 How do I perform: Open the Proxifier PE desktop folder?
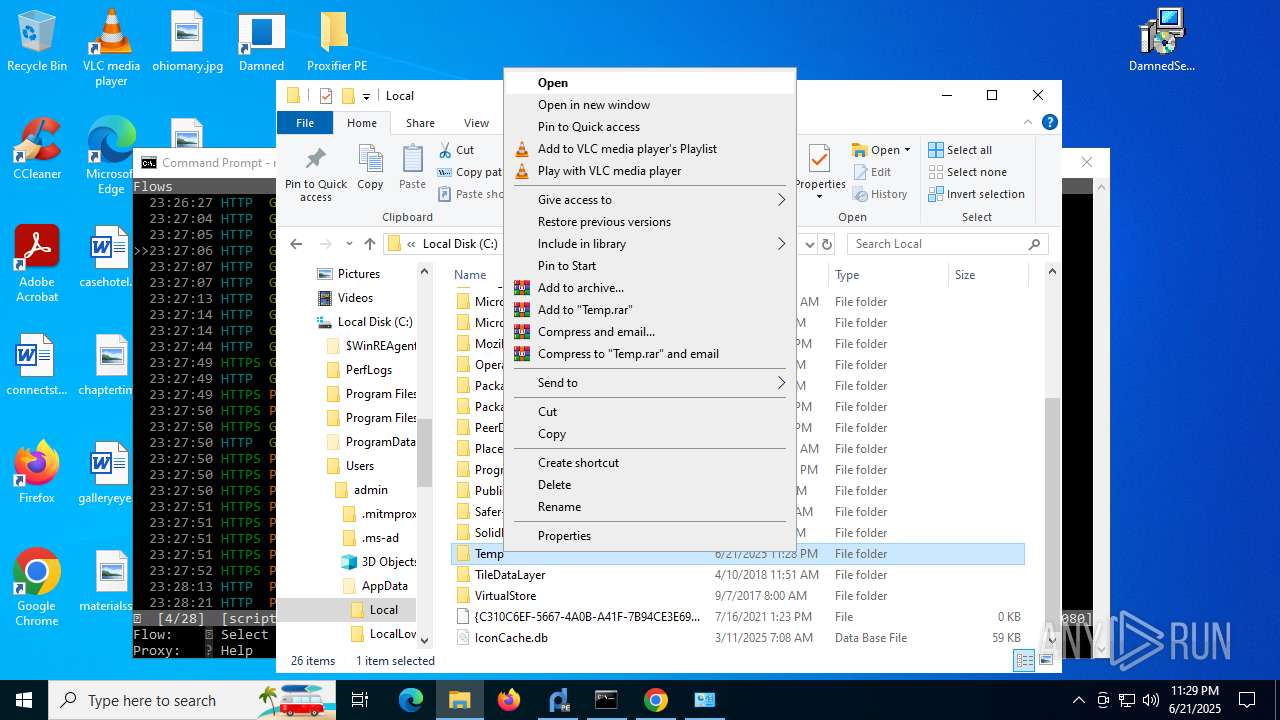(x=337, y=41)
